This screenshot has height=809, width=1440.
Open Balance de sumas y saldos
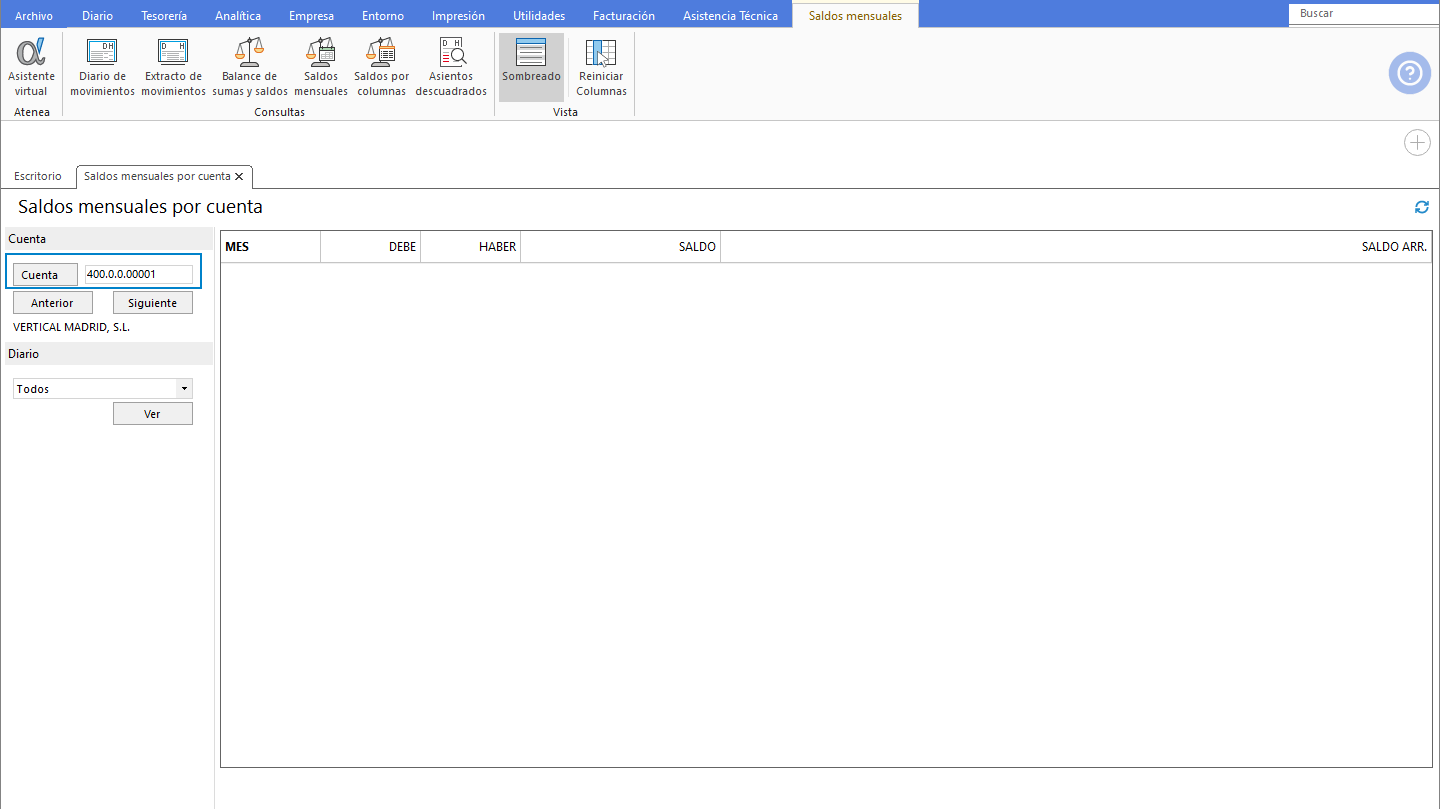pos(250,67)
